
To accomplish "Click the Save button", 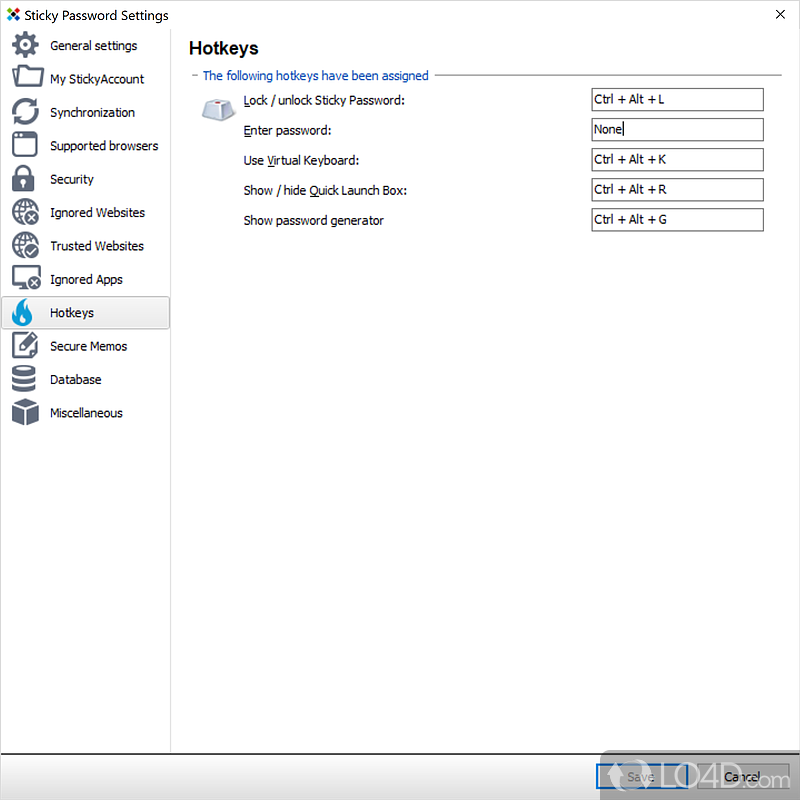I will coord(641,776).
